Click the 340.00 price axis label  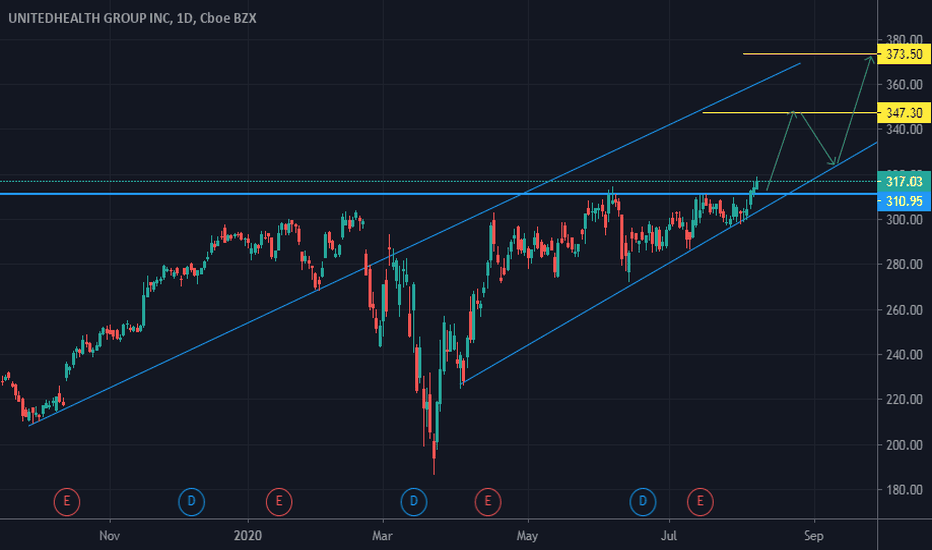pyautogui.click(x=904, y=130)
